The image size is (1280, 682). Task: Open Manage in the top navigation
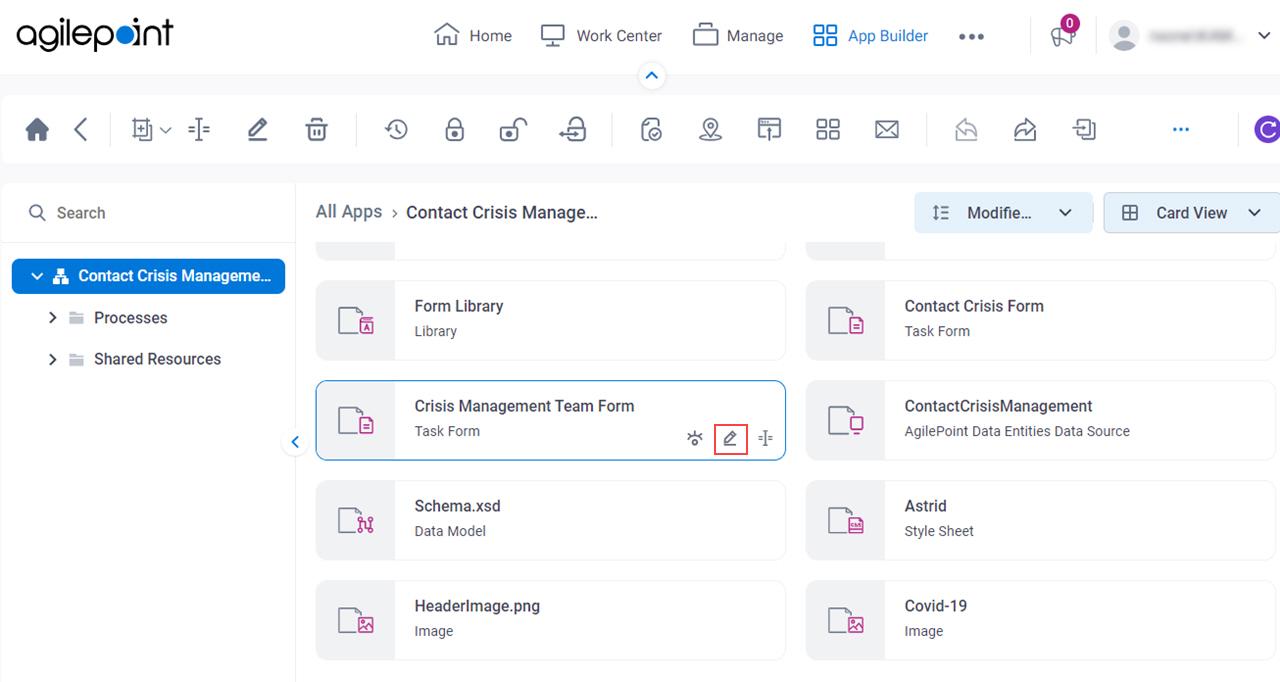(738, 35)
